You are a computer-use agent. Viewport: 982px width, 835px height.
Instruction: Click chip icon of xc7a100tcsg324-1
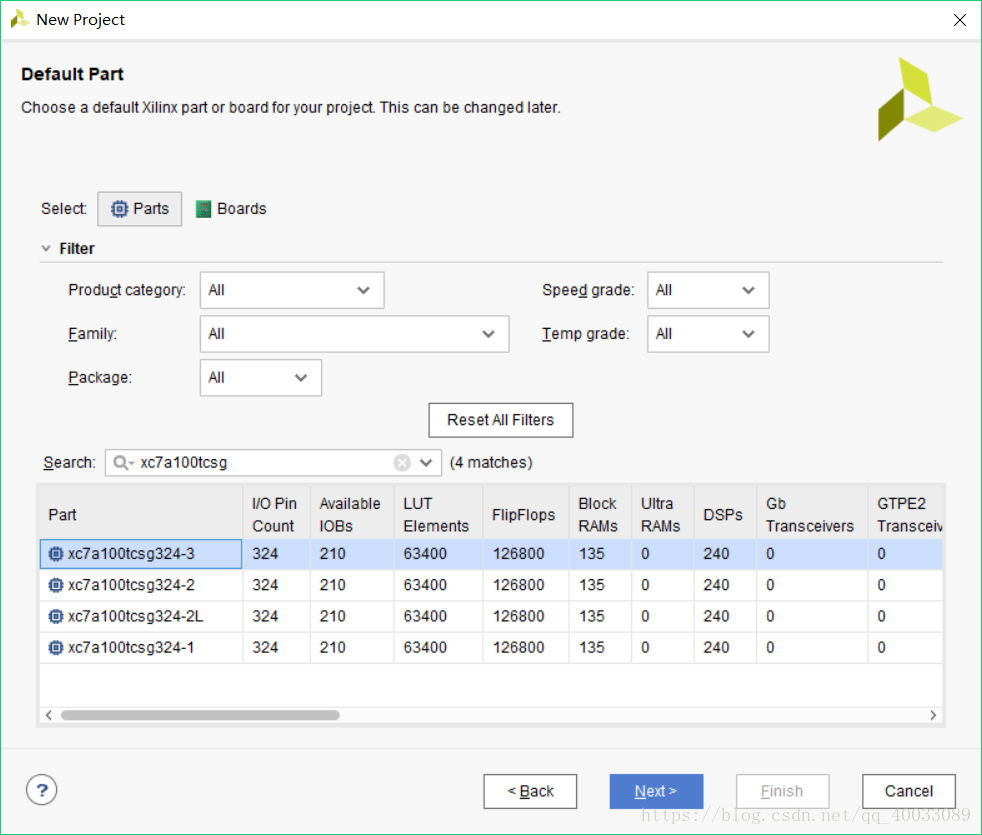(x=56, y=648)
